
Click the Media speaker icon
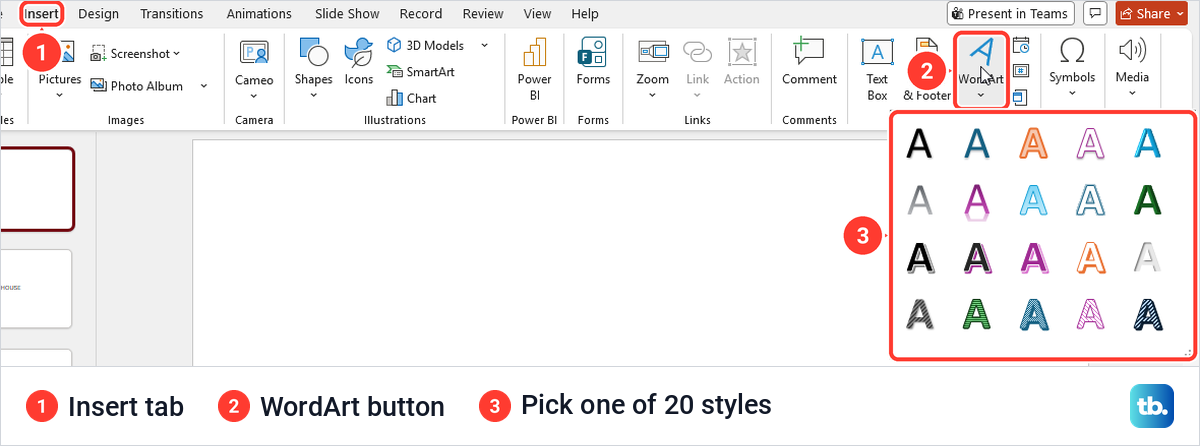[x=1132, y=52]
